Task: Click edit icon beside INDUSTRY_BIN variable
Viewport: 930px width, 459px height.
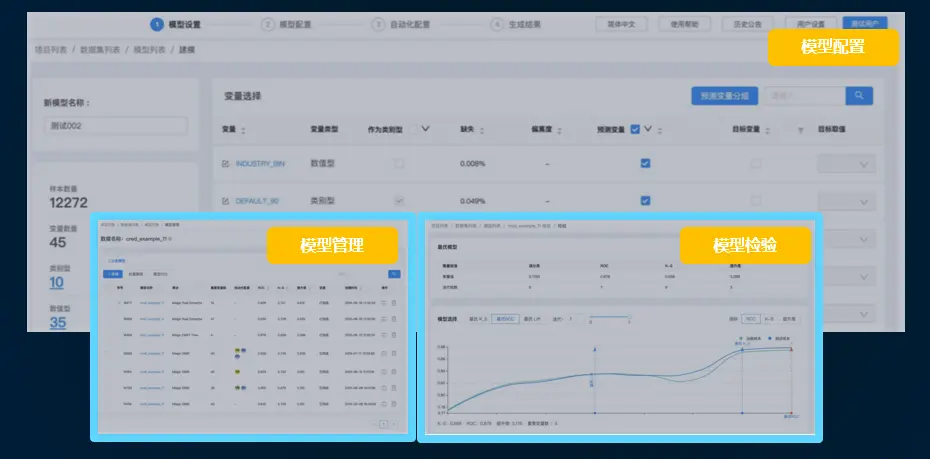Action: (x=225, y=164)
